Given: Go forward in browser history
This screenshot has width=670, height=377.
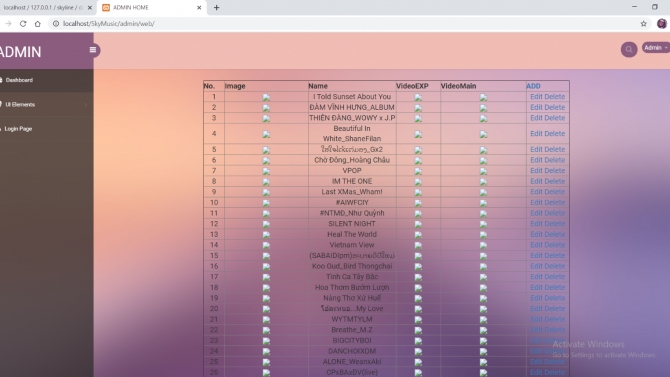Looking at the screenshot, I should click(8, 24).
